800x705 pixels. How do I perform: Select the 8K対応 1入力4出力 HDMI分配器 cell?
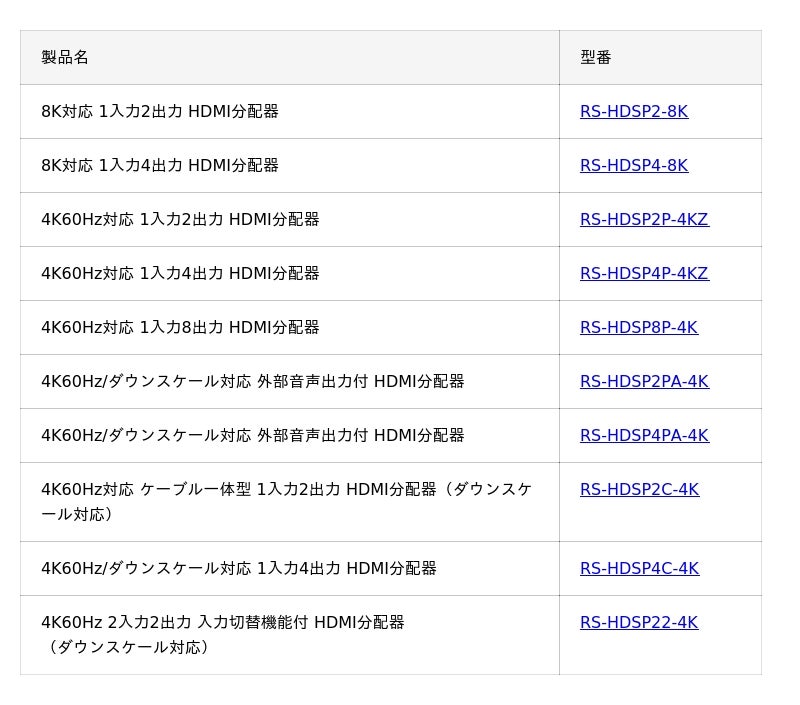[160, 166]
